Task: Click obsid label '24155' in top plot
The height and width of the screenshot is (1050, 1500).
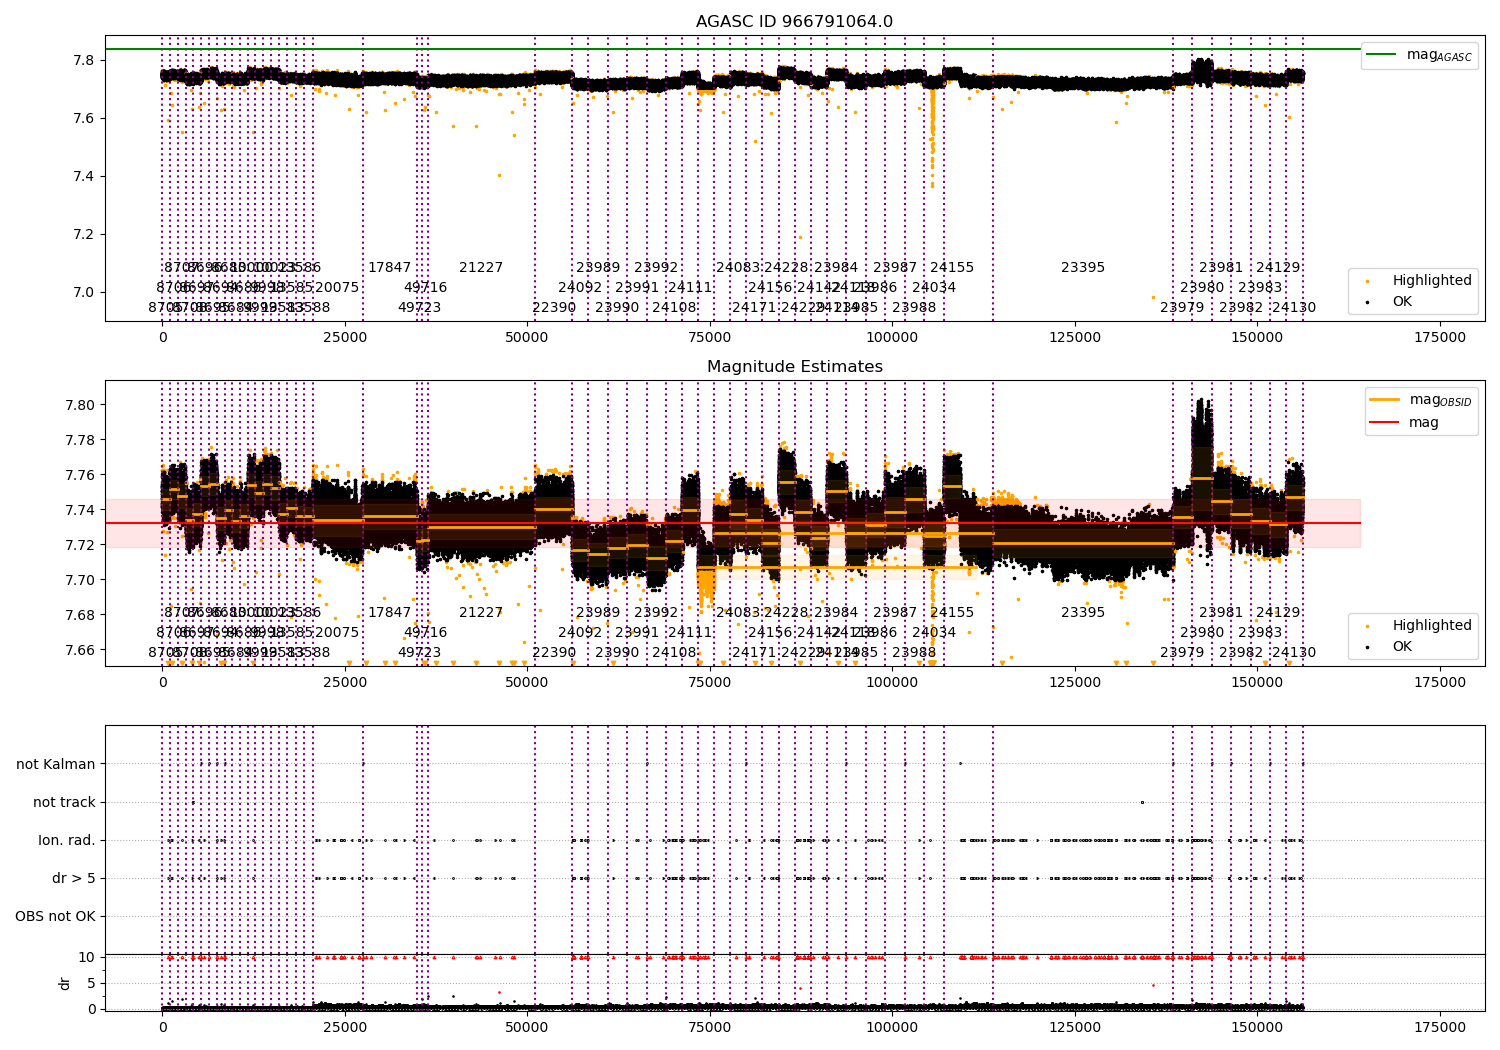Action: [x=952, y=267]
